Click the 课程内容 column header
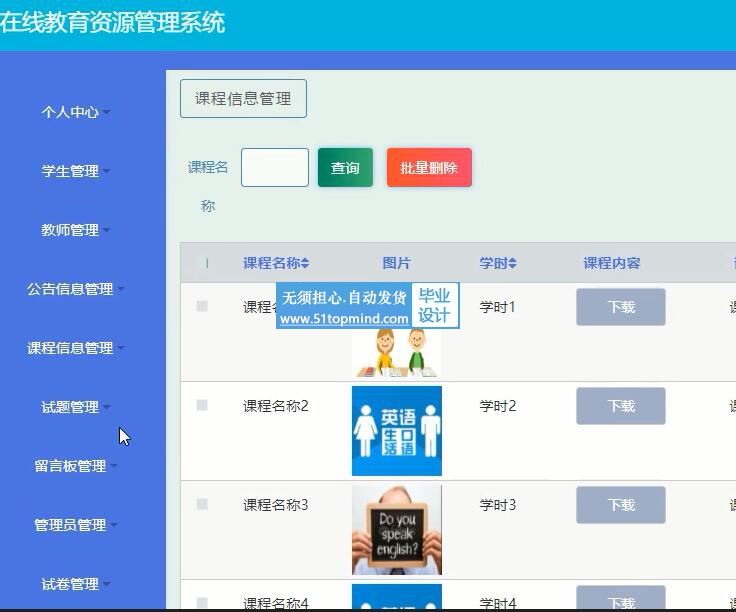Screen dimensions: 736x612 (612, 263)
